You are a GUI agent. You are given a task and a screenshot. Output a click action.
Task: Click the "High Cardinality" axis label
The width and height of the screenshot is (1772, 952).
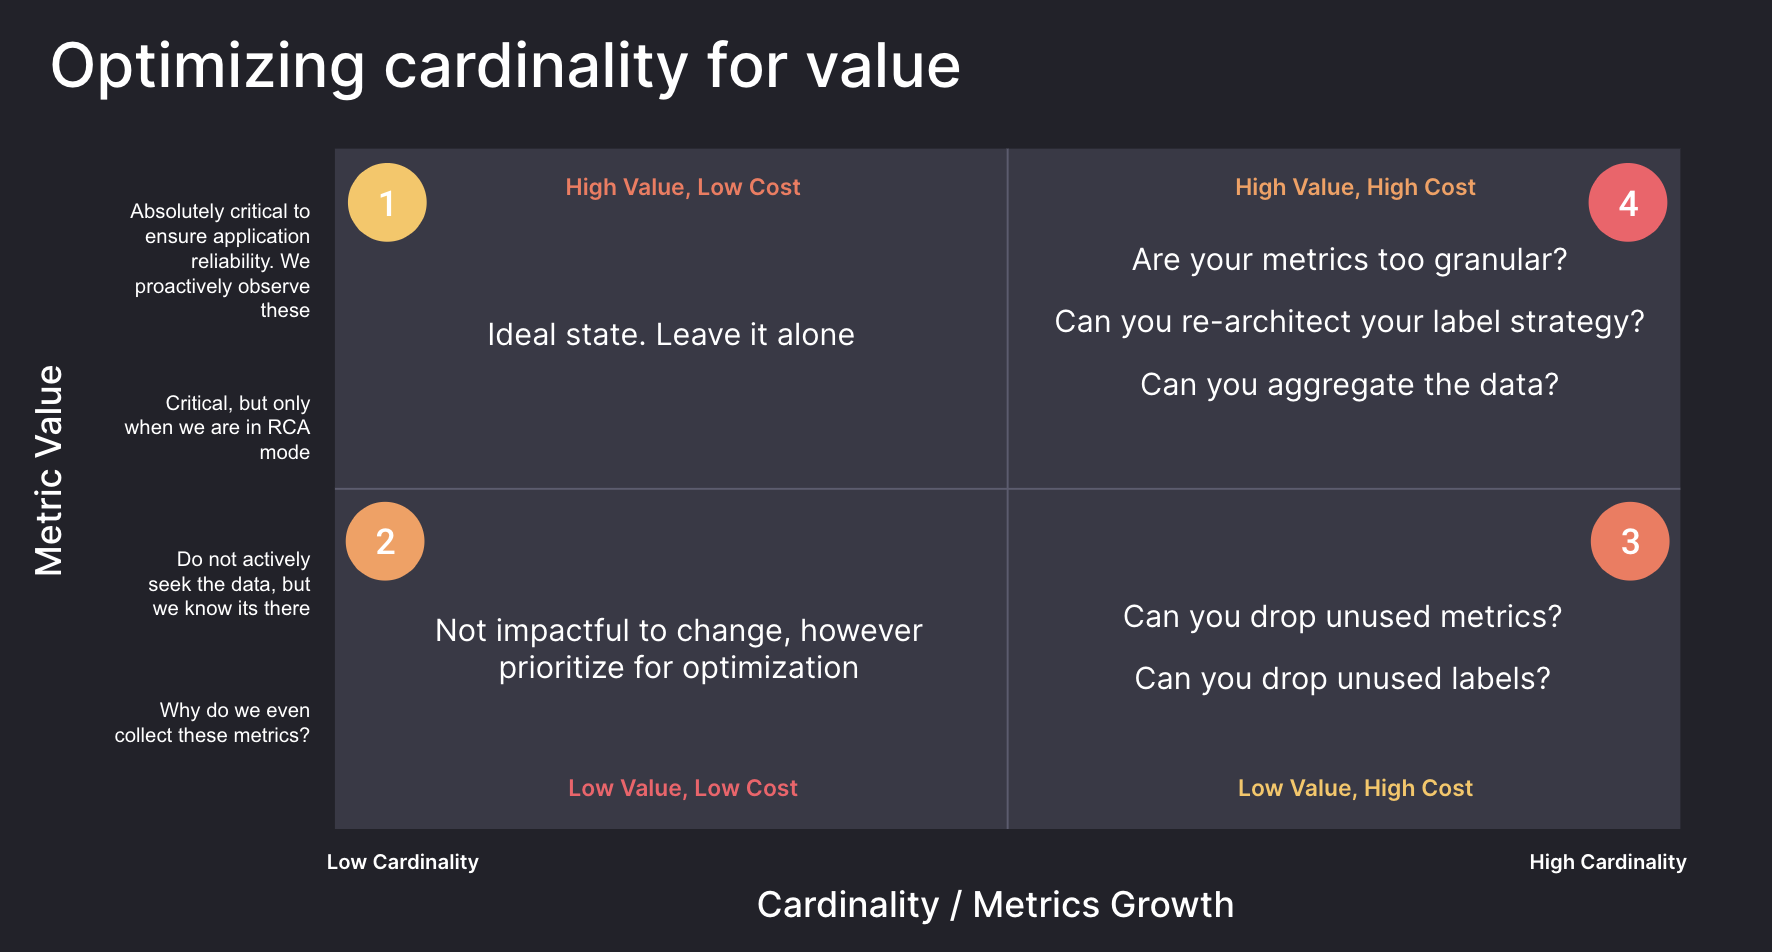[1607, 862]
